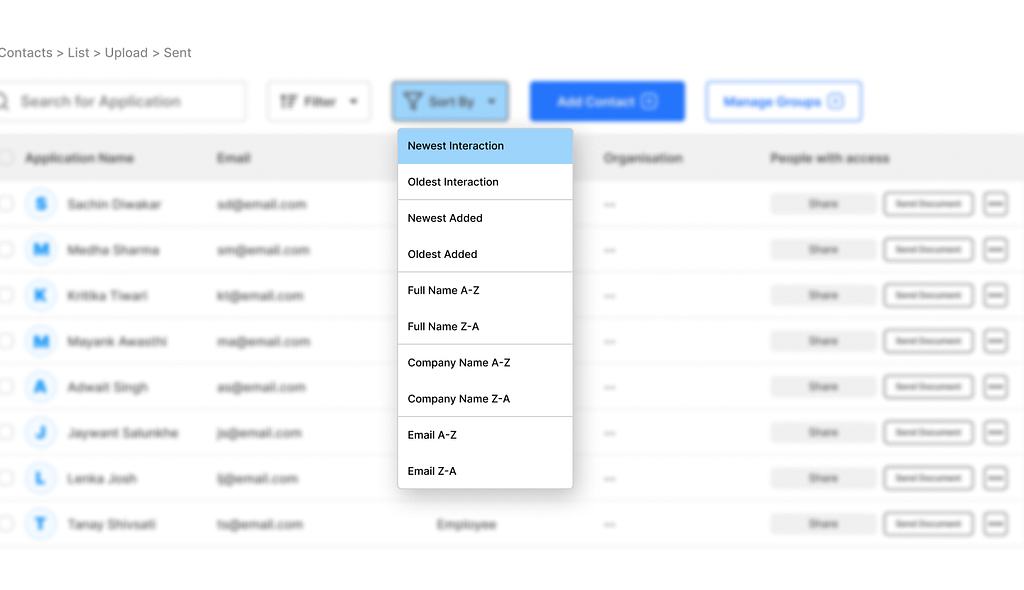
Task: Click Share on Mayank Awasthi's row
Action: (x=822, y=340)
